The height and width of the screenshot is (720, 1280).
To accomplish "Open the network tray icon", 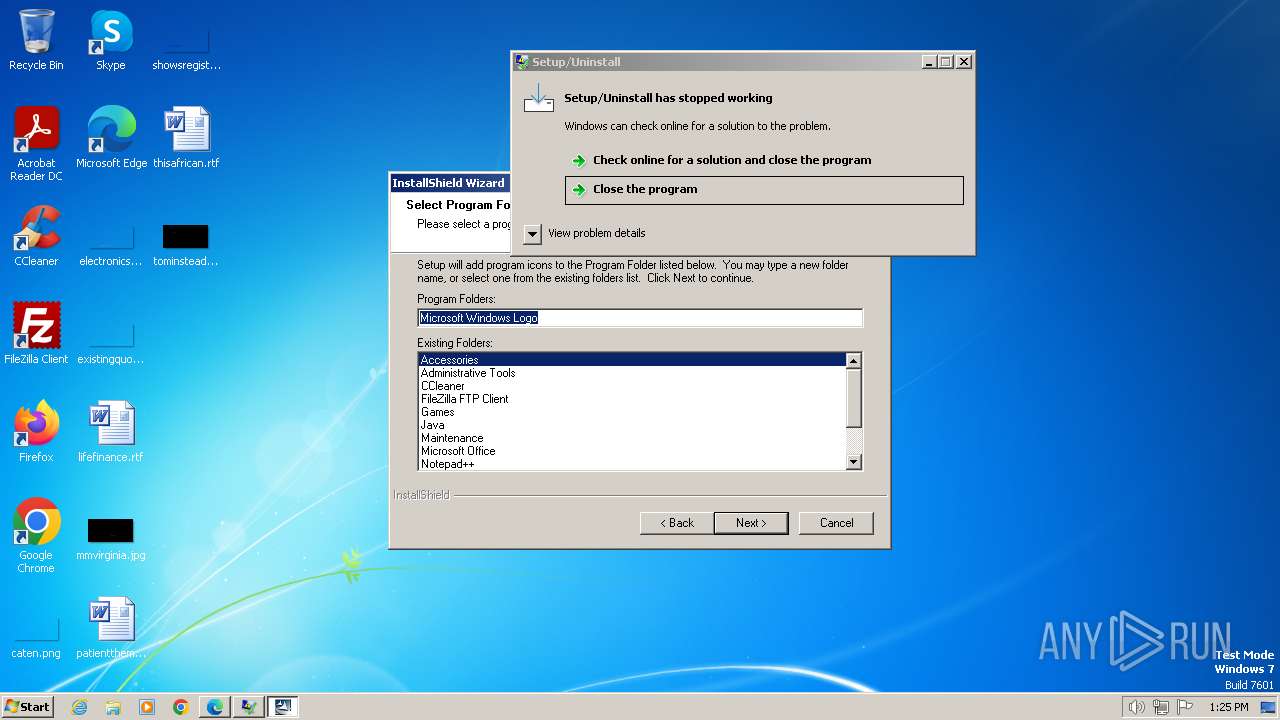I will (x=1161, y=707).
